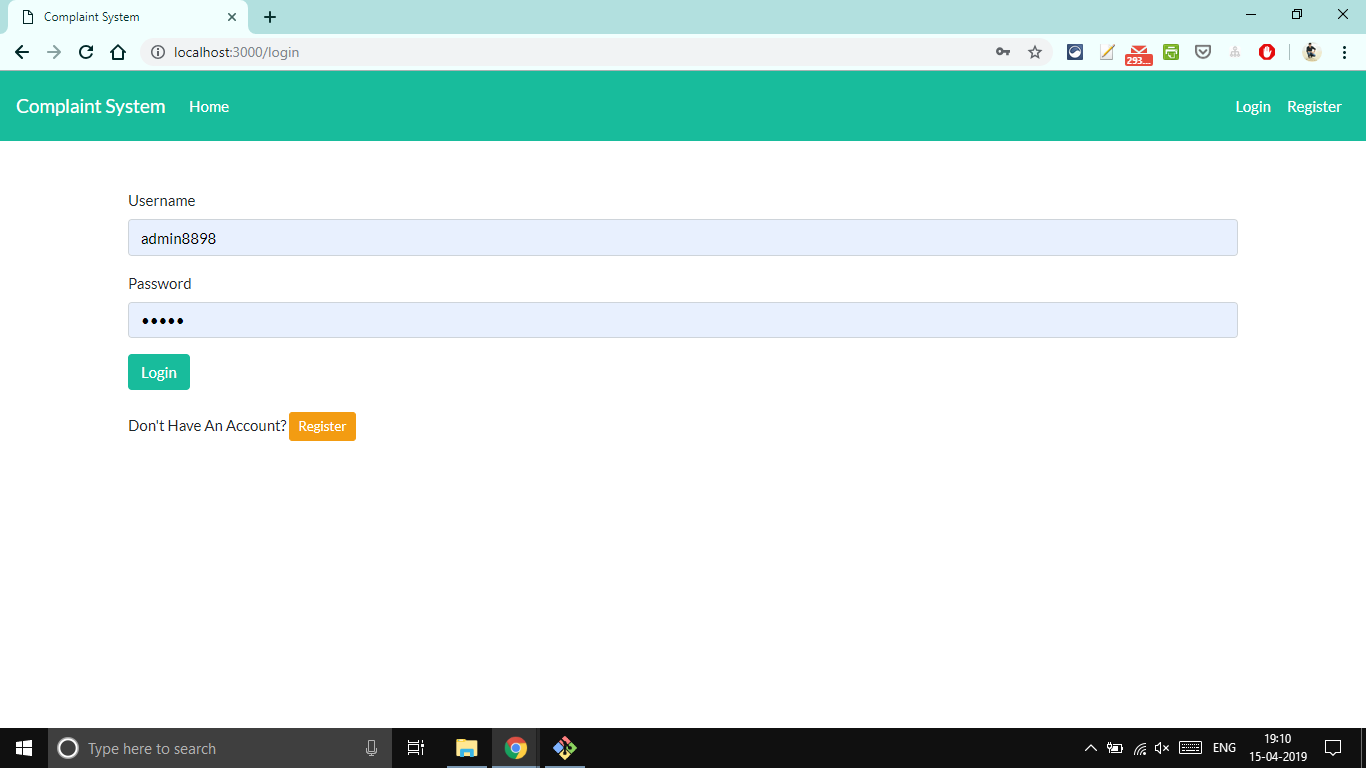Click the Password label
The width and height of the screenshot is (1366, 768).
(160, 284)
